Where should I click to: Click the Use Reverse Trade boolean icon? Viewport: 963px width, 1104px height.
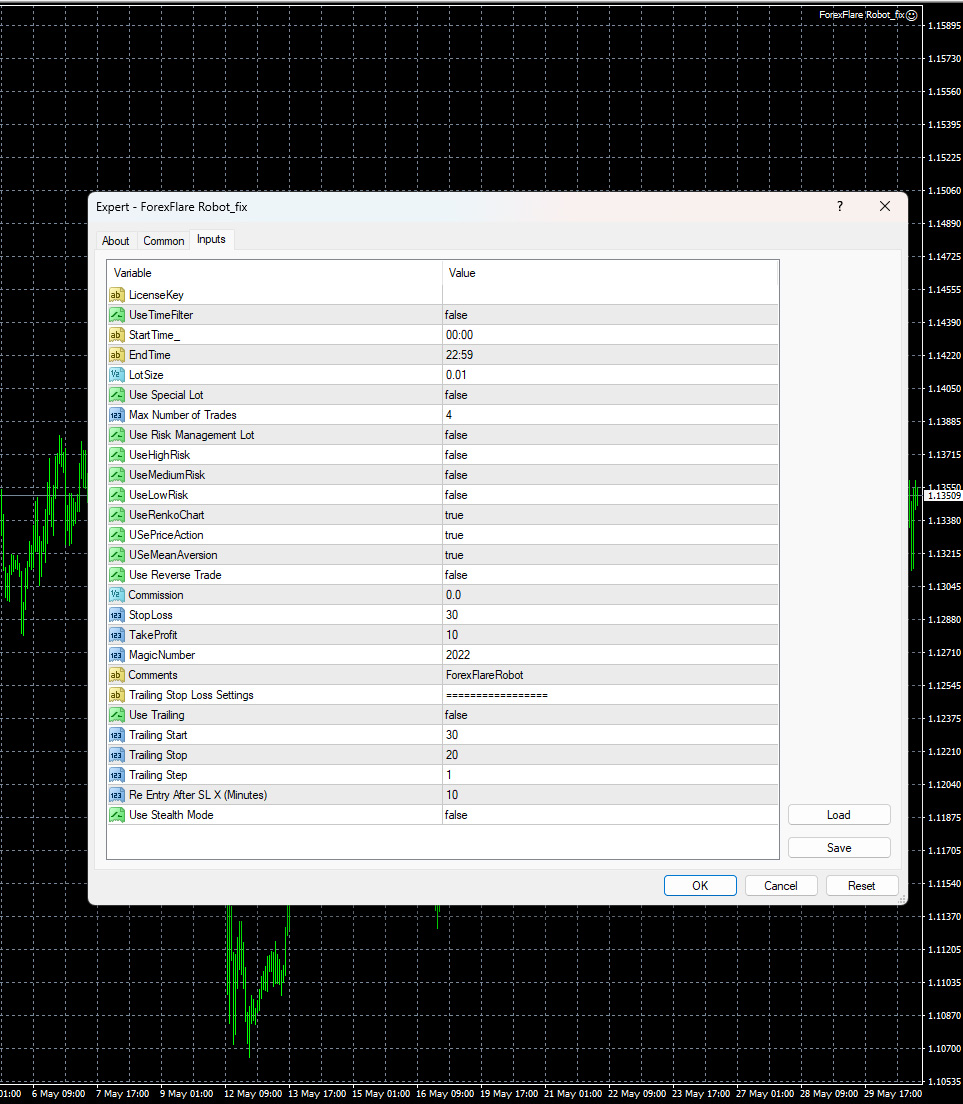(117, 575)
